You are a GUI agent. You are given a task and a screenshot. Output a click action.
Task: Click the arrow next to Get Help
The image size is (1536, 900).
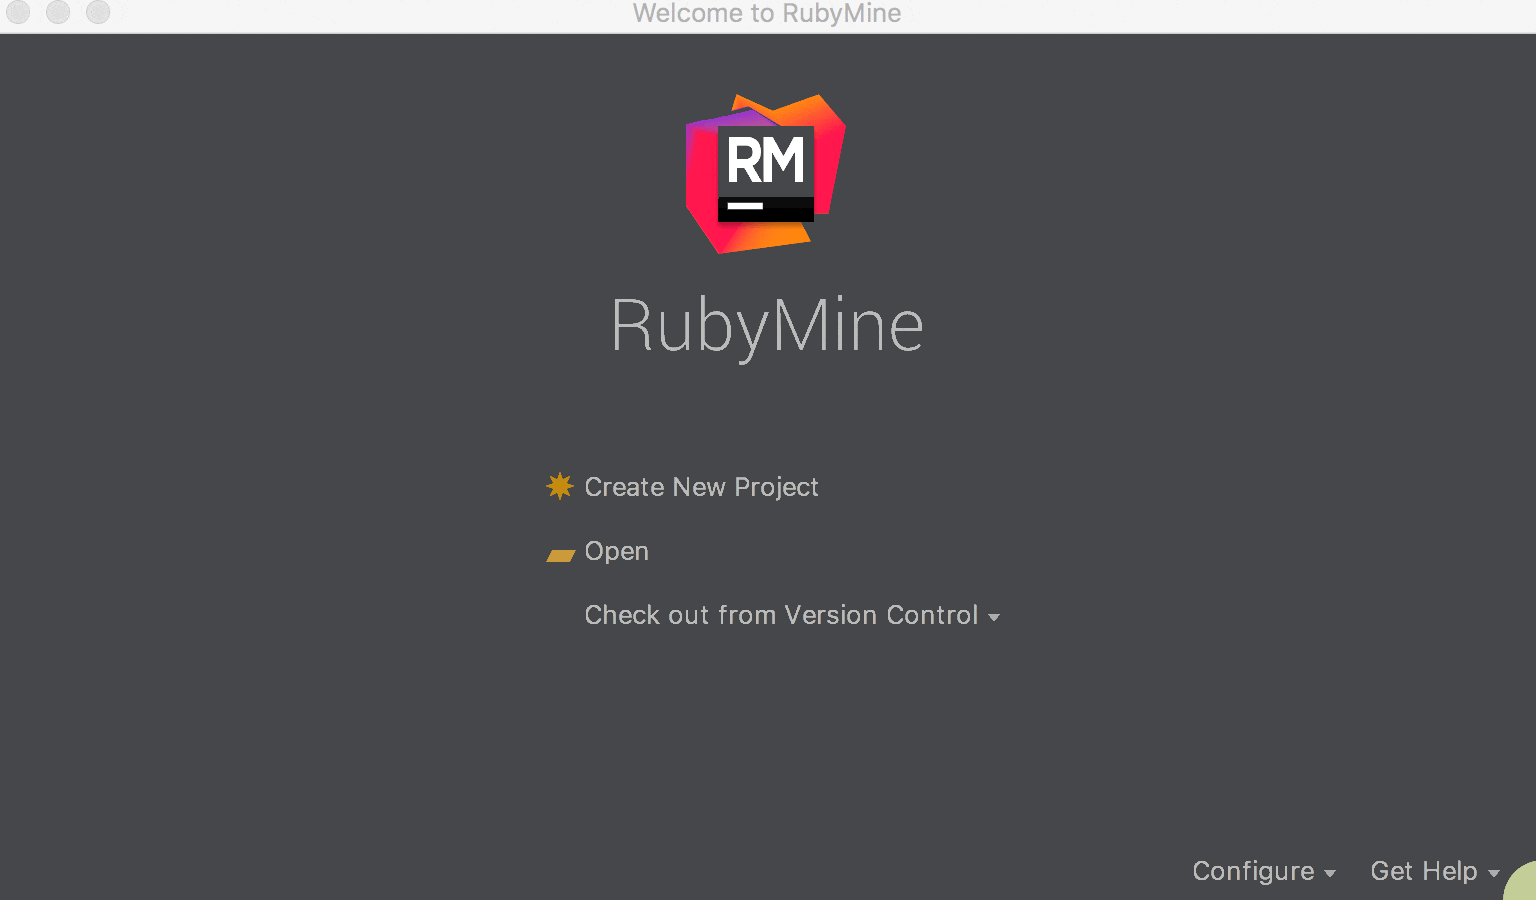pyautogui.click(x=1494, y=874)
